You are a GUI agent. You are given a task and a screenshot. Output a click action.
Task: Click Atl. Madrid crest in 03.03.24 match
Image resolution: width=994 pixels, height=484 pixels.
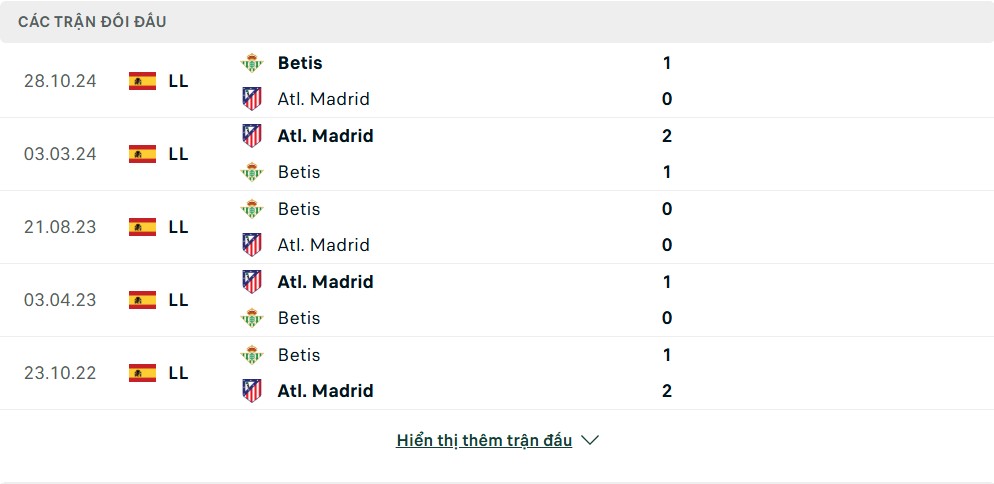[252, 136]
